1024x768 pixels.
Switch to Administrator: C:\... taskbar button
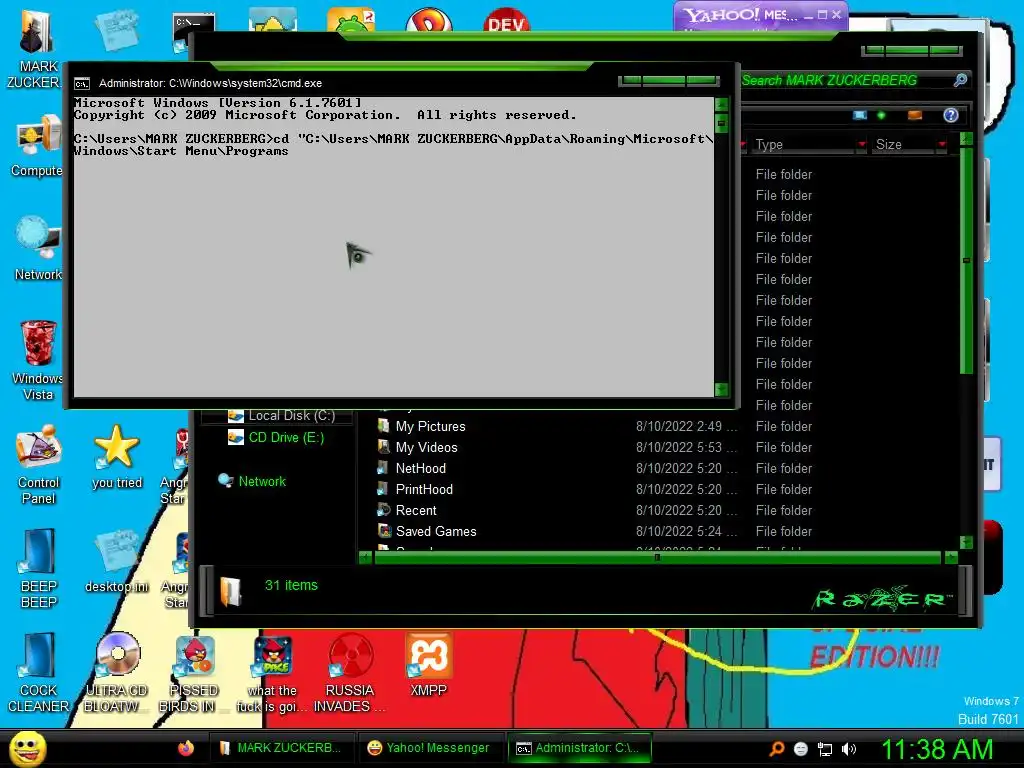[x=579, y=748]
